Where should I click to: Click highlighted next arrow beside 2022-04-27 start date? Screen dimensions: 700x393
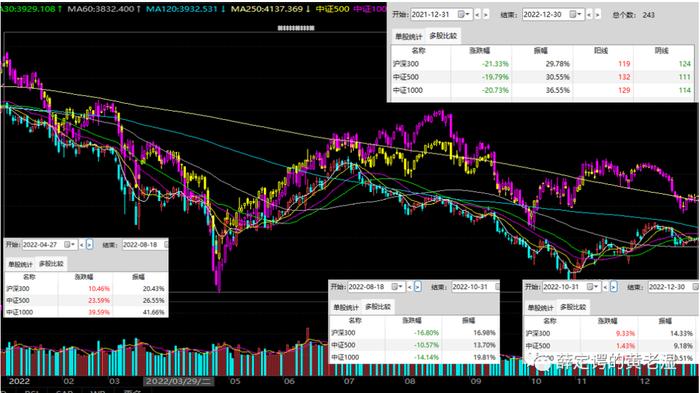pyautogui.click(x=89, y=244)
